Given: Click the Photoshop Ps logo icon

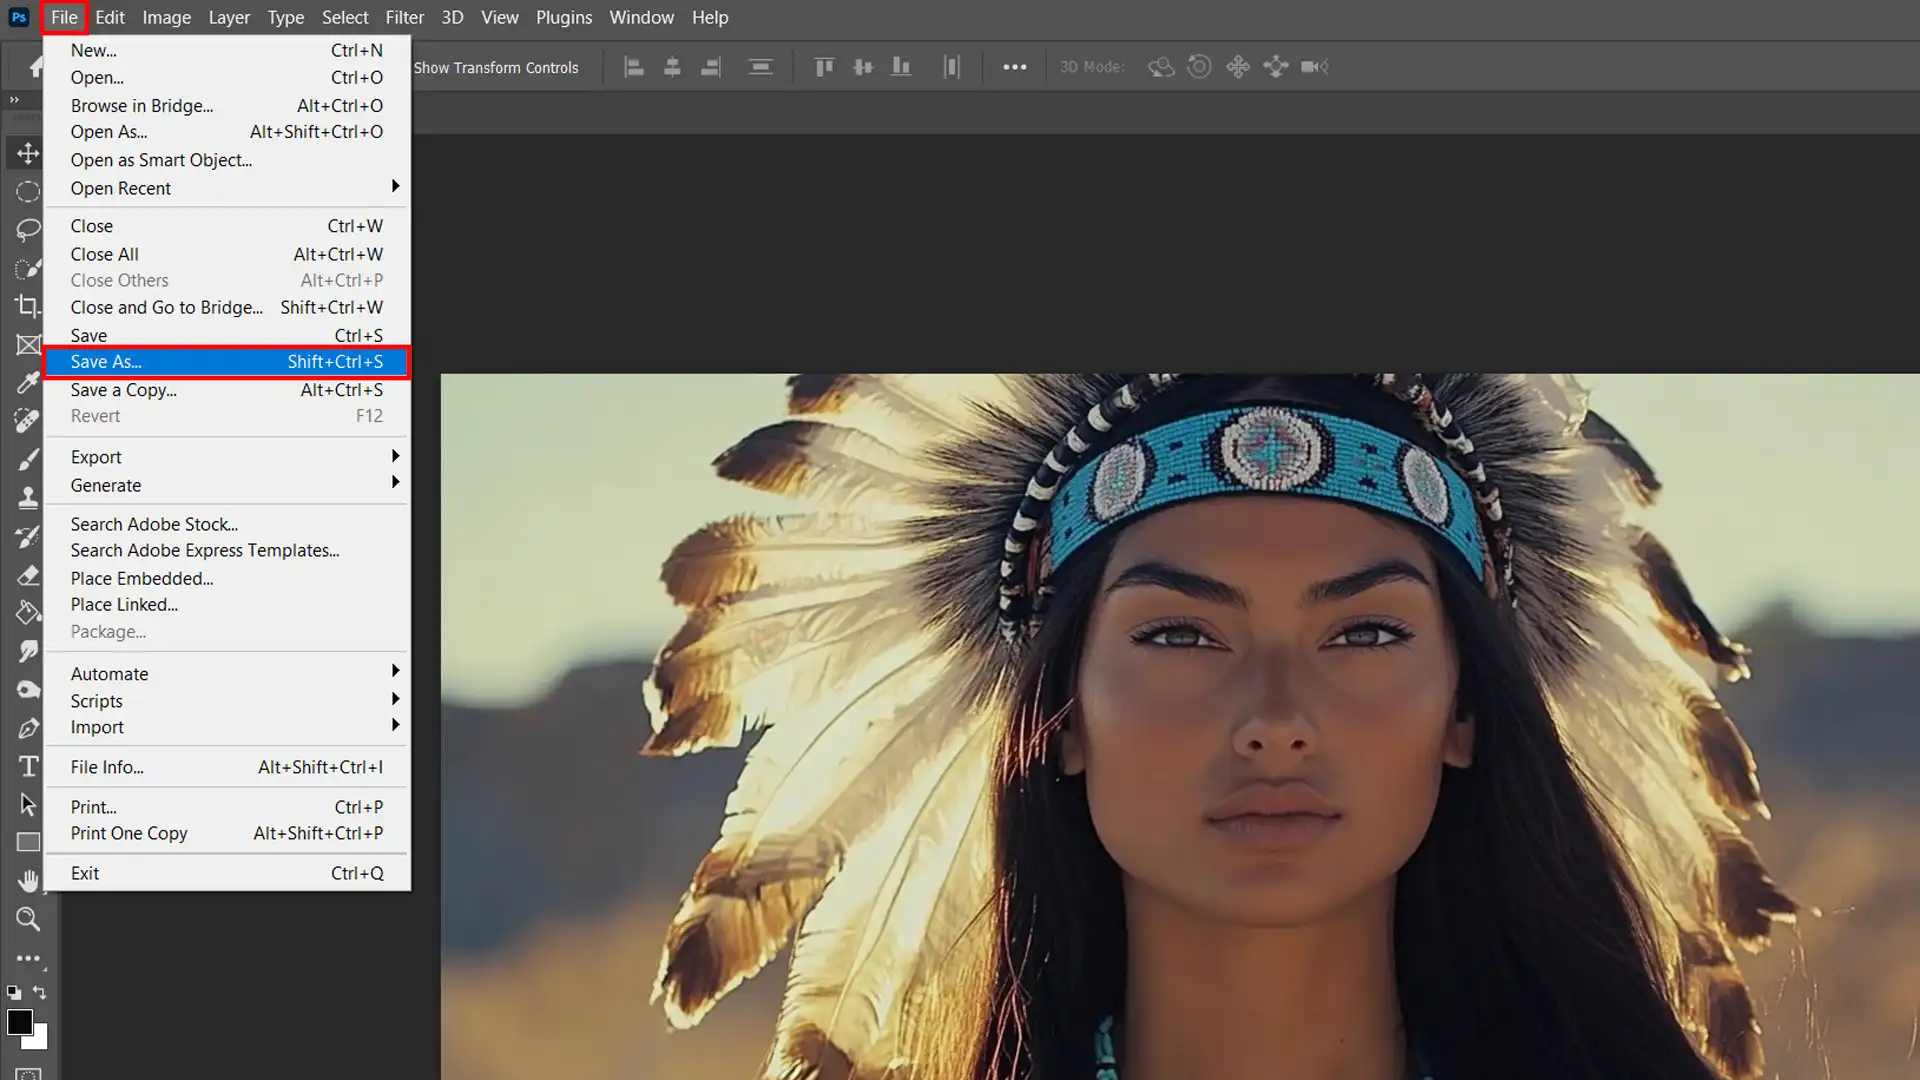Looking at the screenshot, I should click(x=19, y=17).
